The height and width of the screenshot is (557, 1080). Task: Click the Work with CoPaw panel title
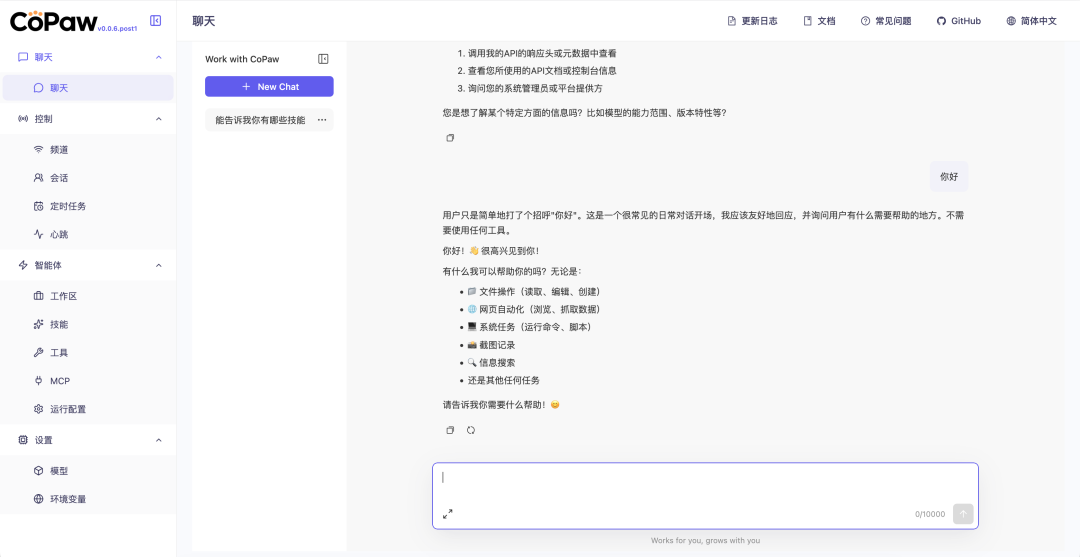tap(242, 59)
